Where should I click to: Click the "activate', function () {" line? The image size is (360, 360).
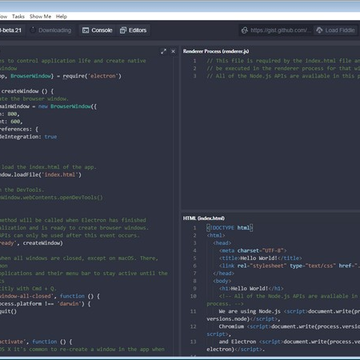[36, 342]
